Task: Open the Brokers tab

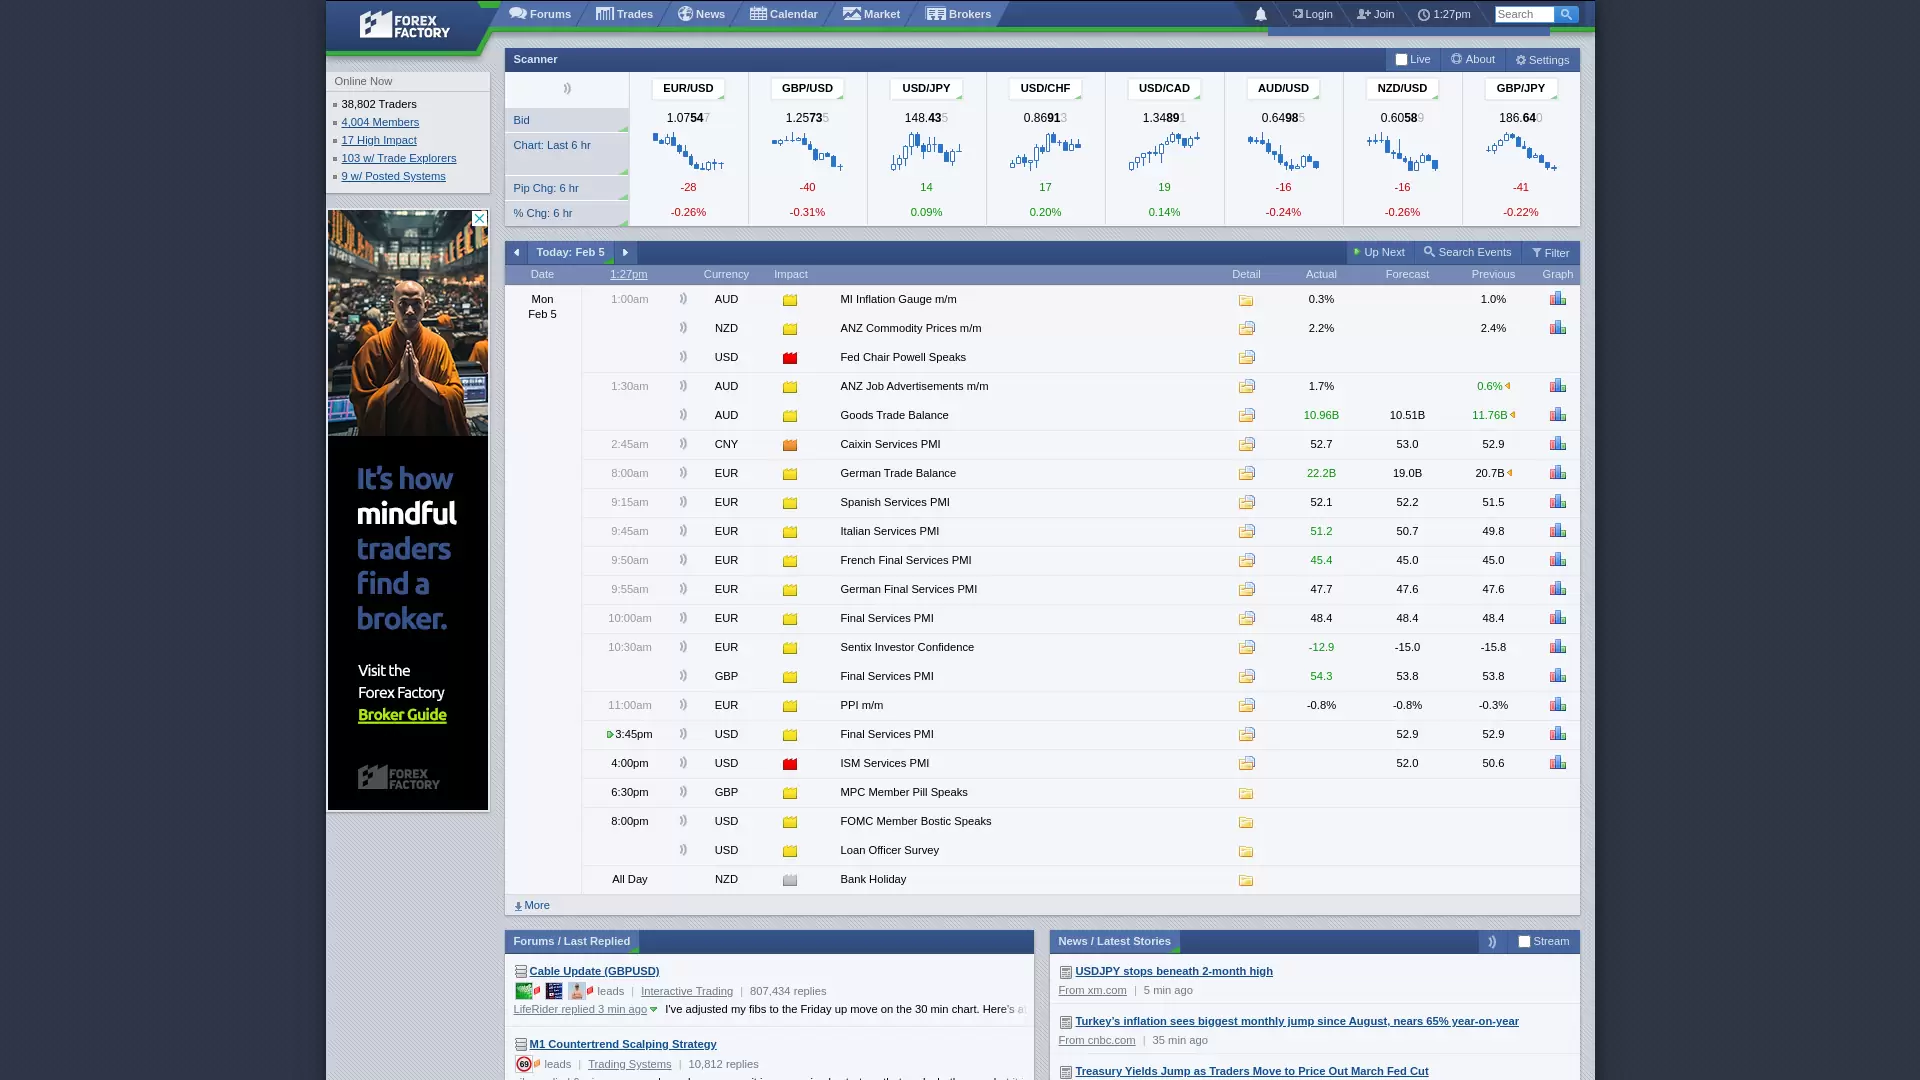Action: (x=958, y=14)
